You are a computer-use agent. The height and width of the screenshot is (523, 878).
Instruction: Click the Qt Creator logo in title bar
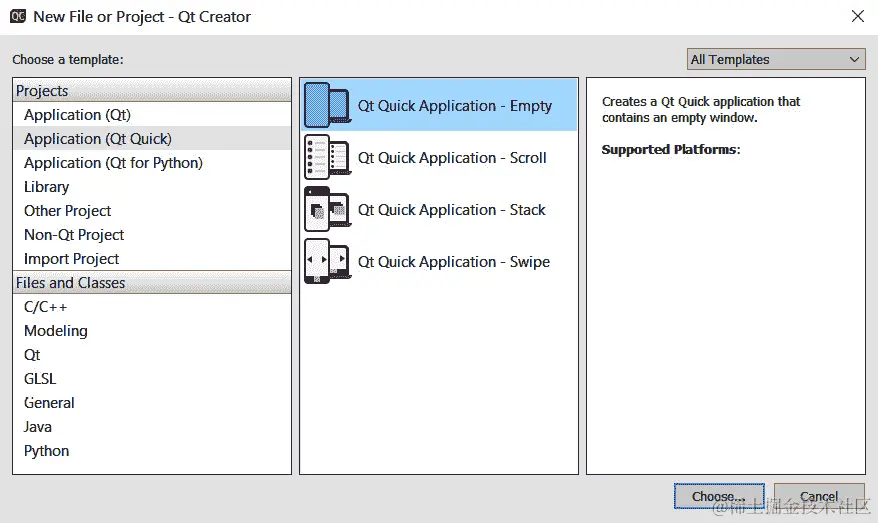point(18,16)
